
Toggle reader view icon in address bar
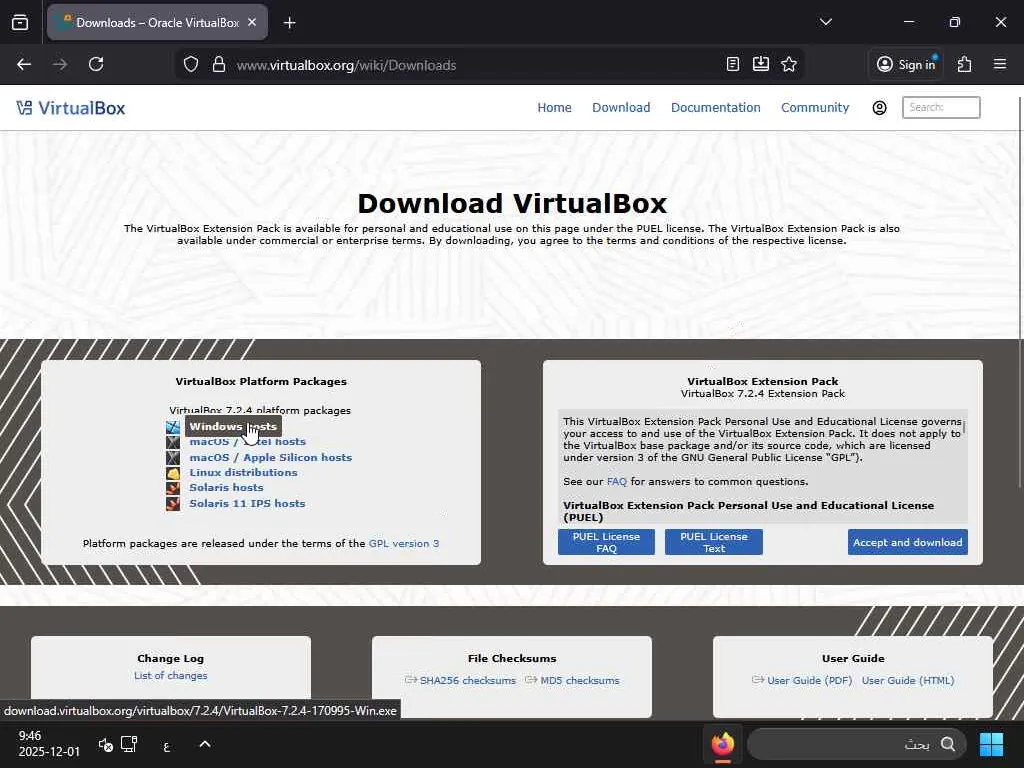733,64
